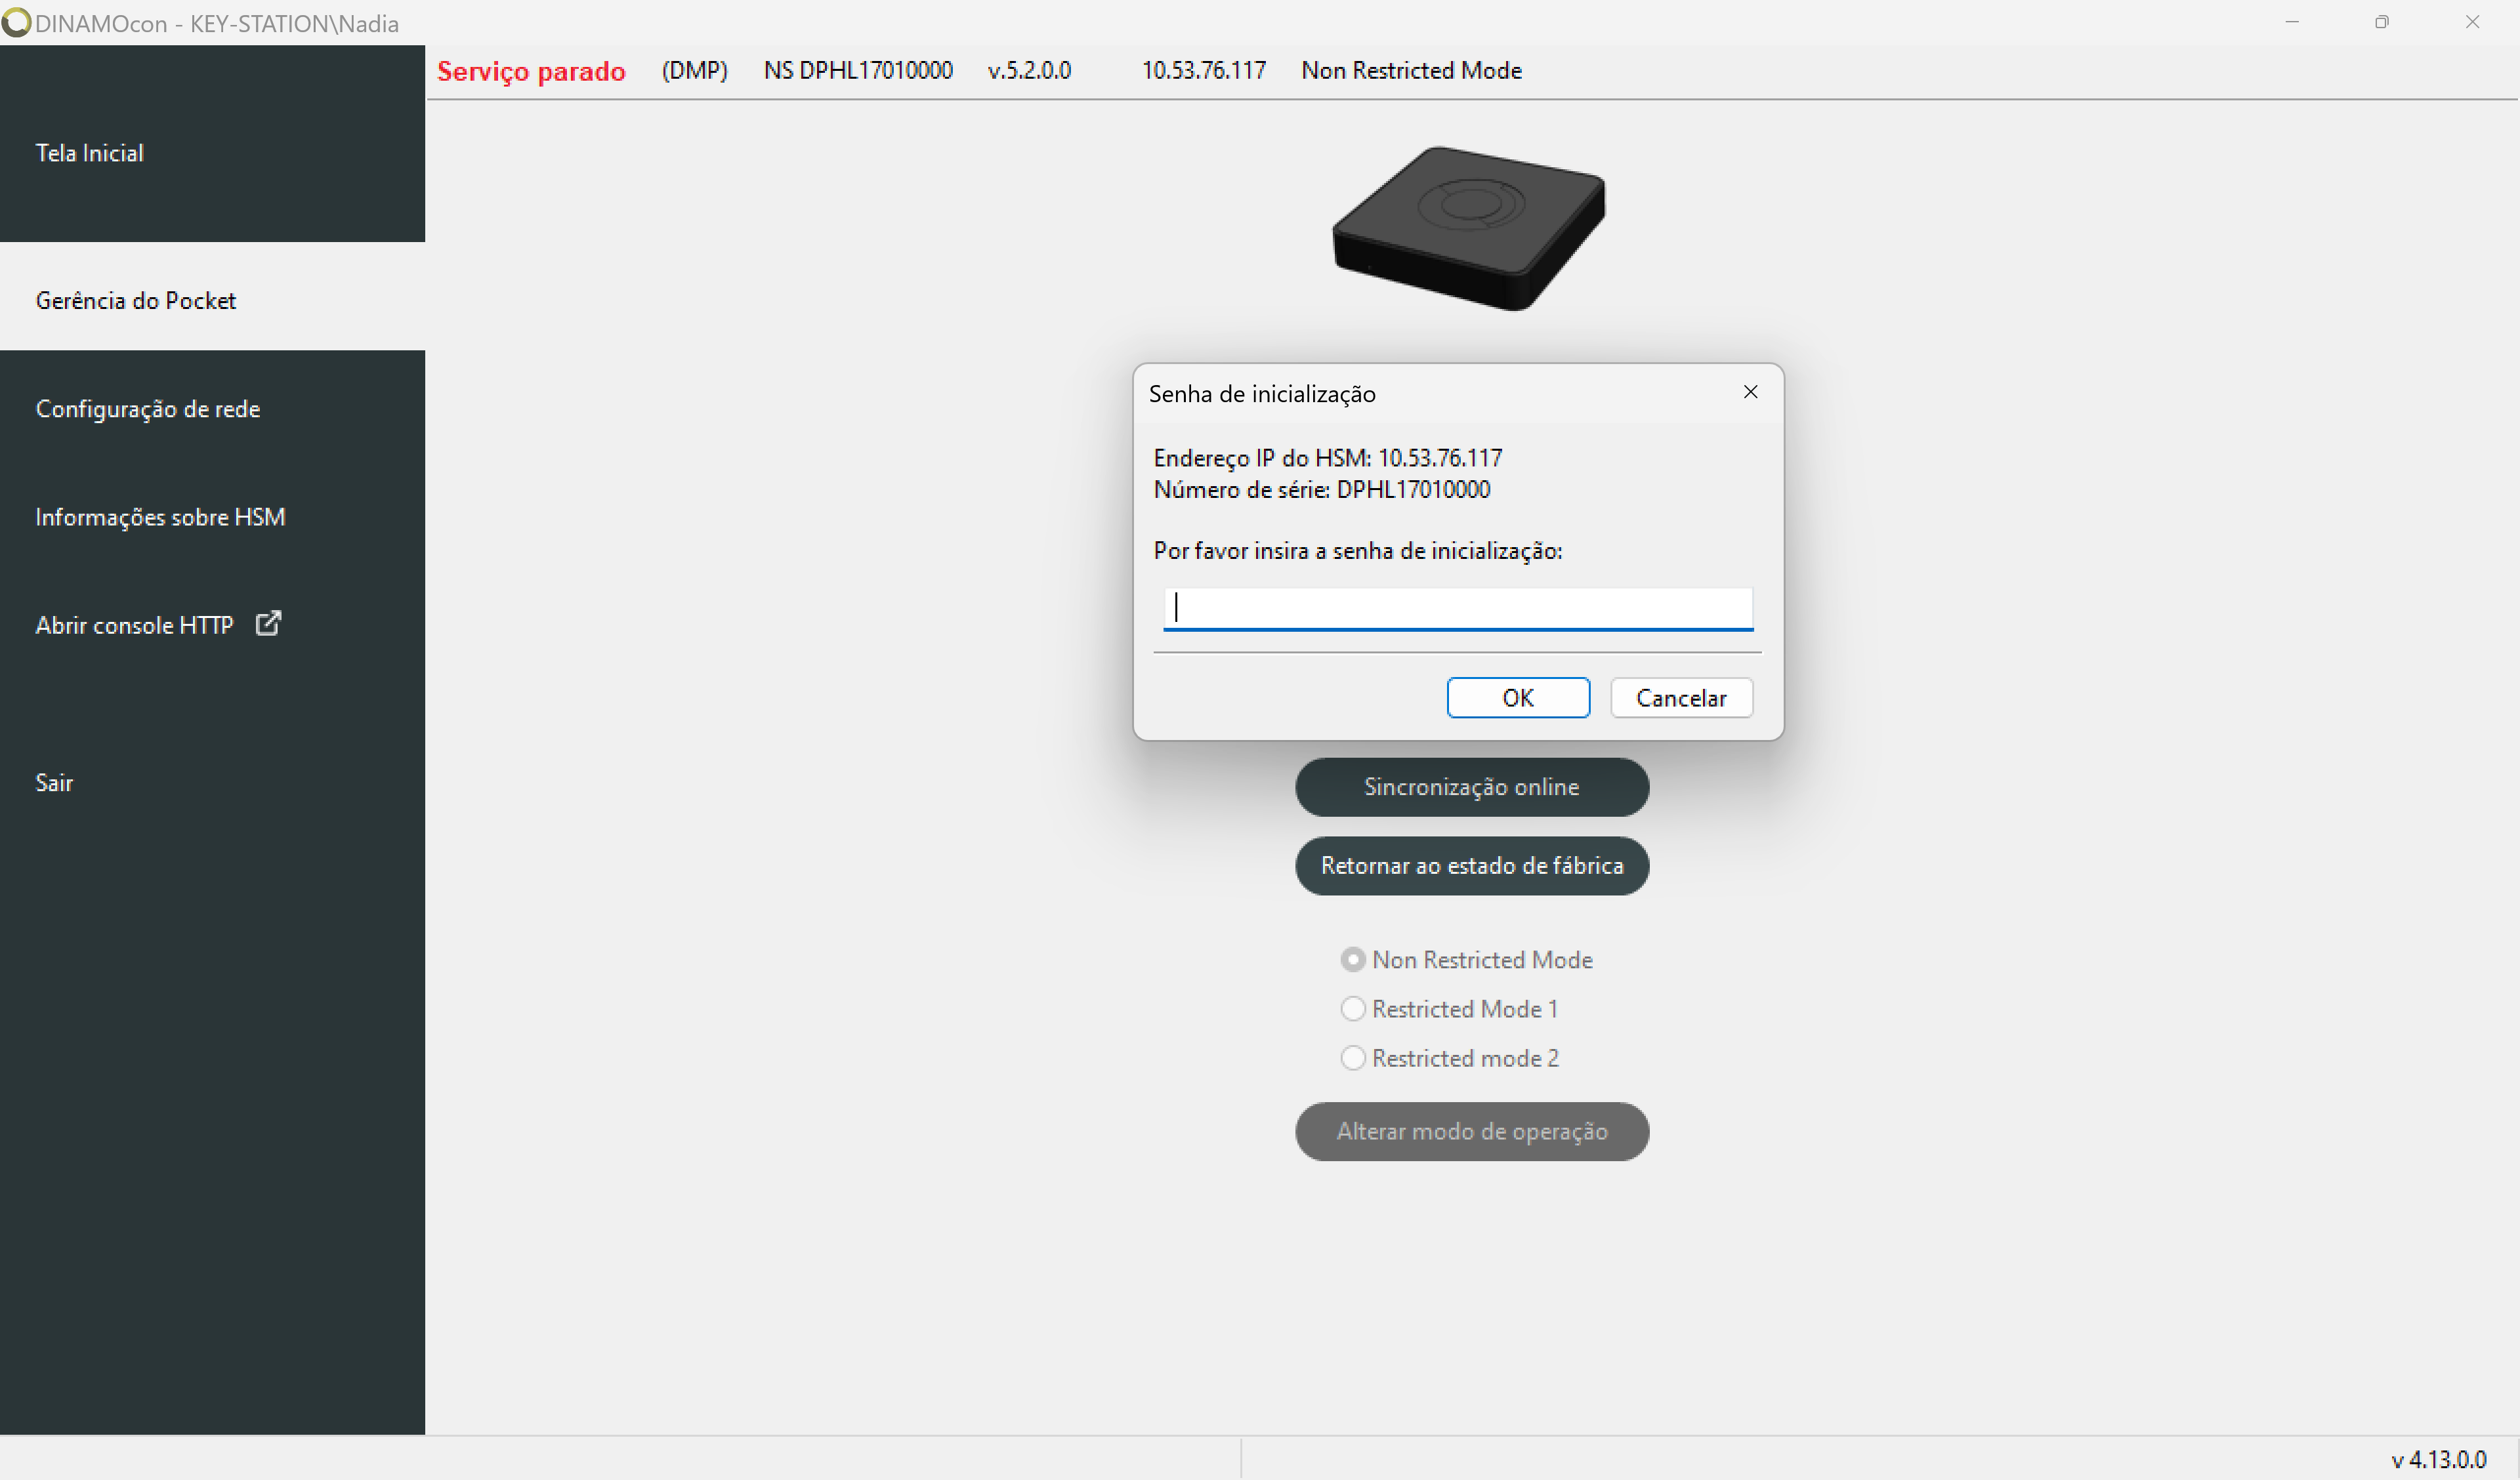Screen dimensions: 2520x1480
Task: Click Alterar modo de operação button
Action: click(x=1470, y=1130)
